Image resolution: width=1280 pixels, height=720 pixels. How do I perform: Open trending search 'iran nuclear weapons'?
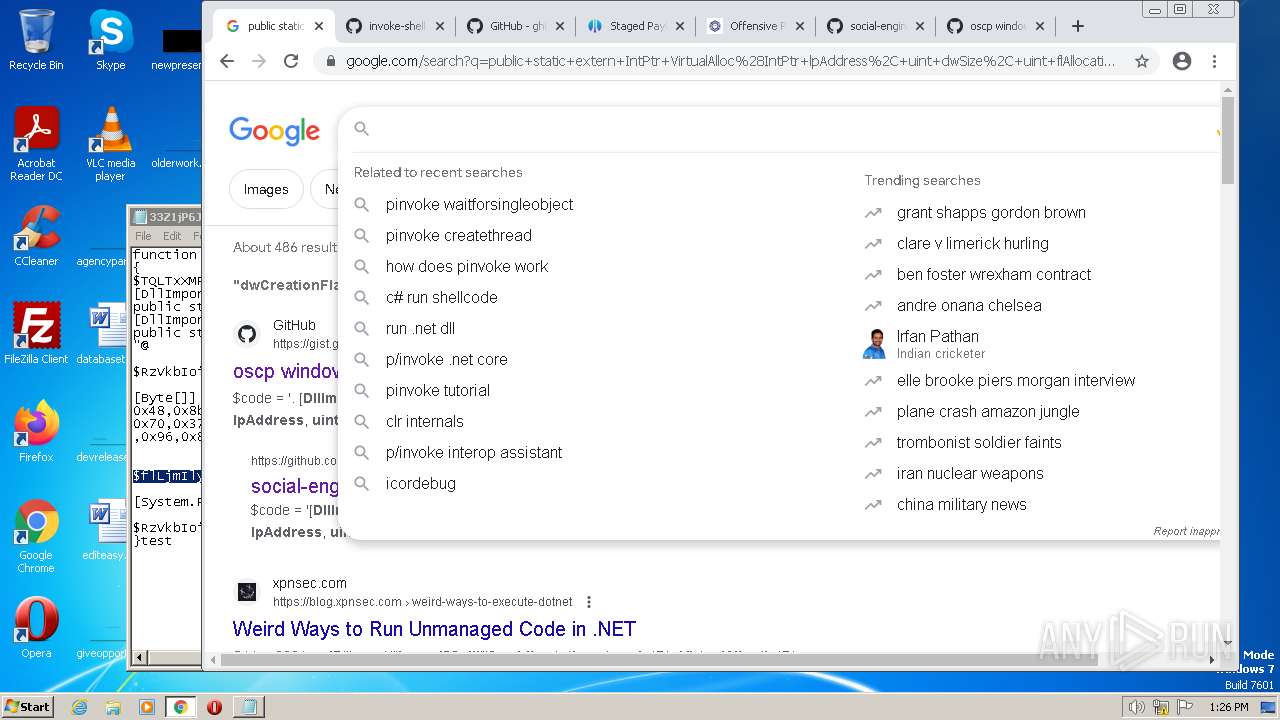pos(970,473)
